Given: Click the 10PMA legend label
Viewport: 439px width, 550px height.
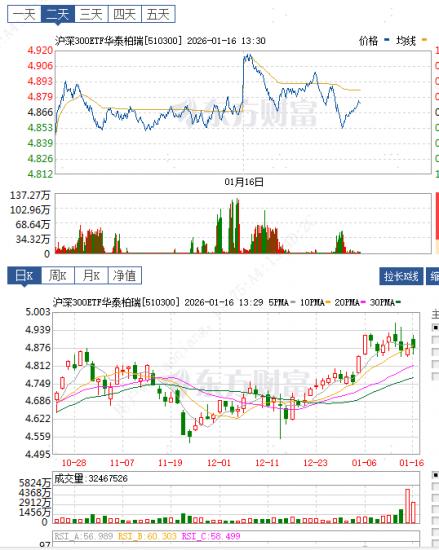Looking at the screenshot, I should click(312, 302).
